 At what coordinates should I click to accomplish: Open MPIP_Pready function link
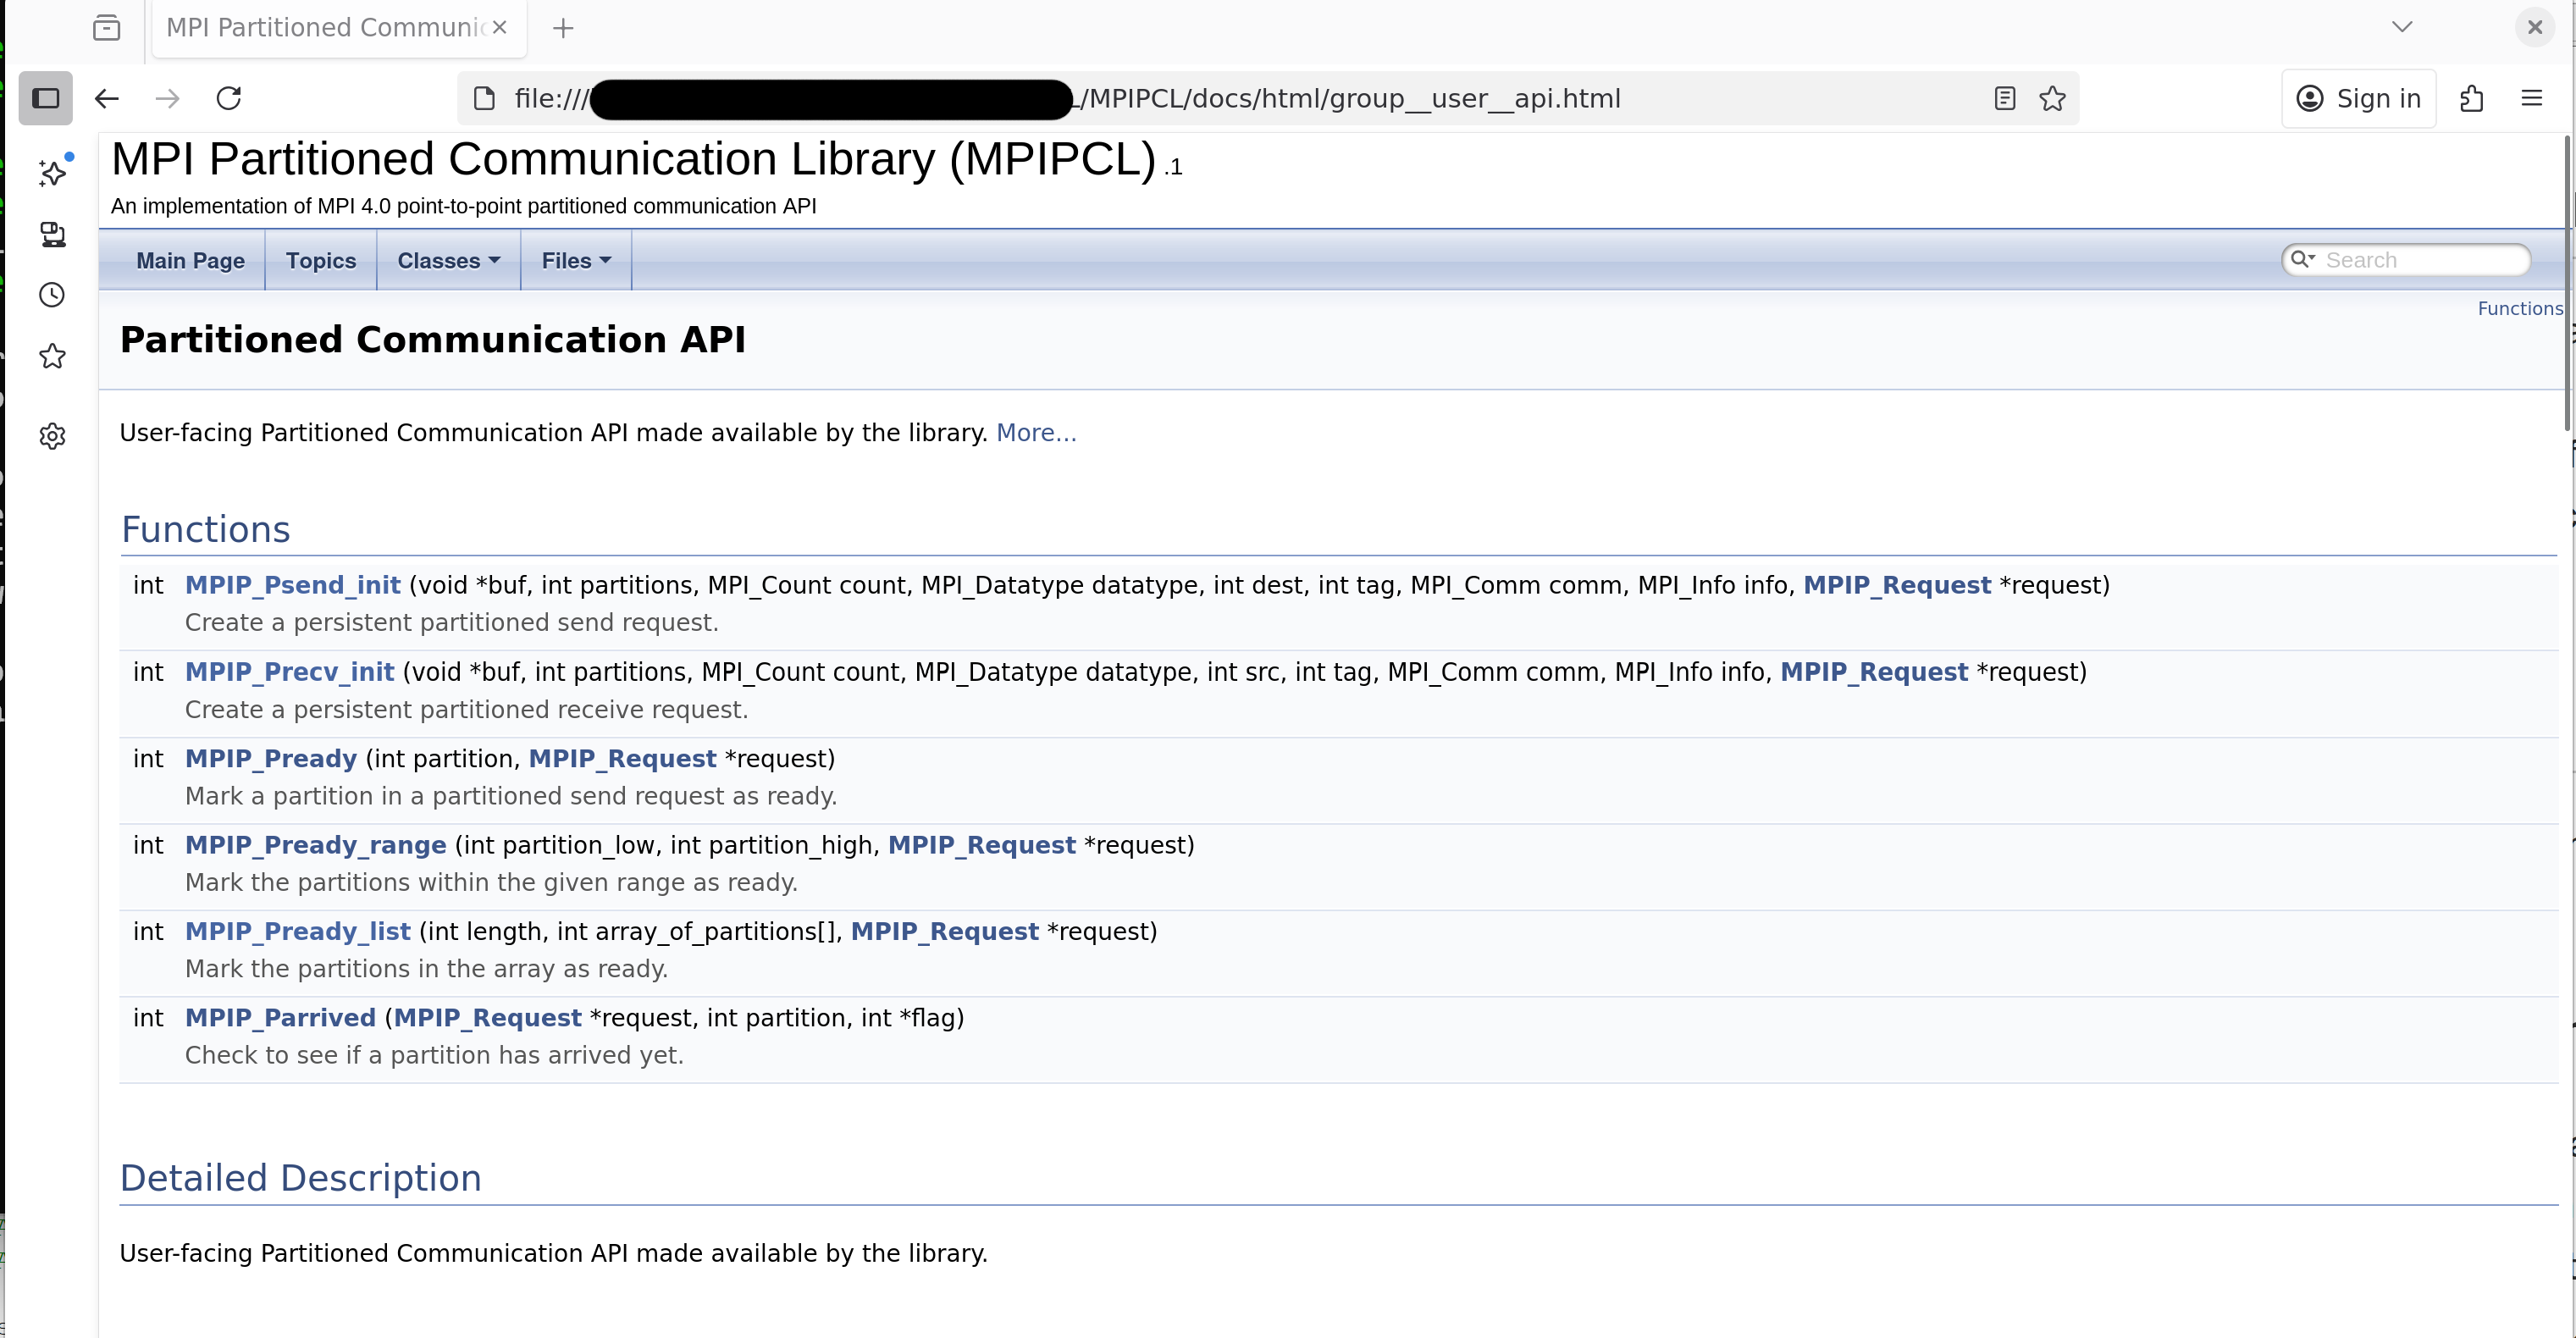click(x=271, y=758)
